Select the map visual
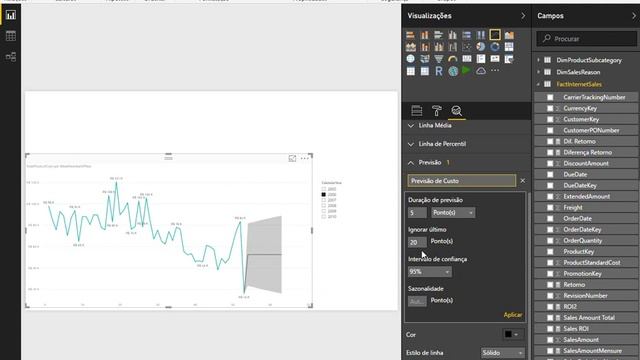 [411, 59]
